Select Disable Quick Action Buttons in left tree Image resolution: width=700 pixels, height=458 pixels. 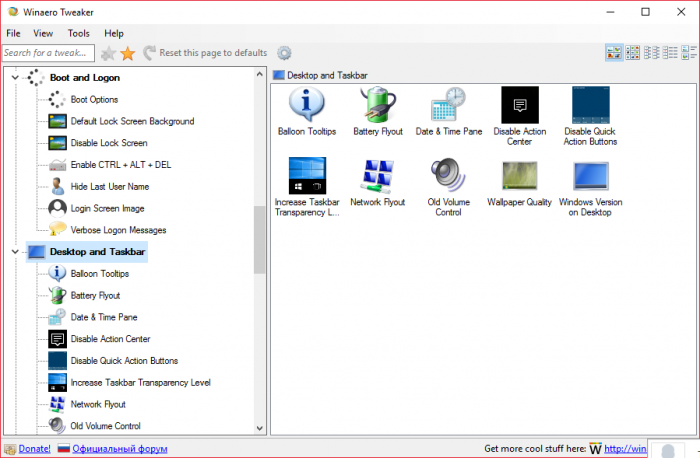[x=124, y=361]
